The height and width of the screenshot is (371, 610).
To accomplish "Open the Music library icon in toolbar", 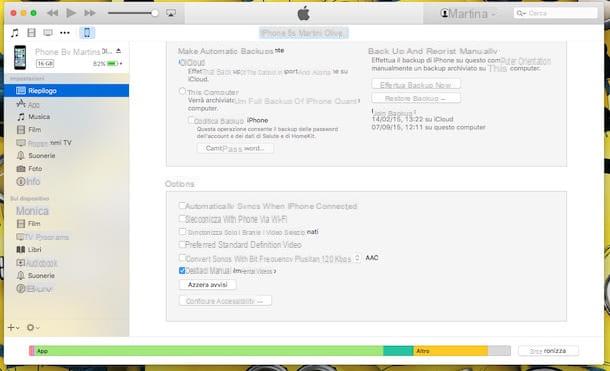I will [x=15, y=33].
